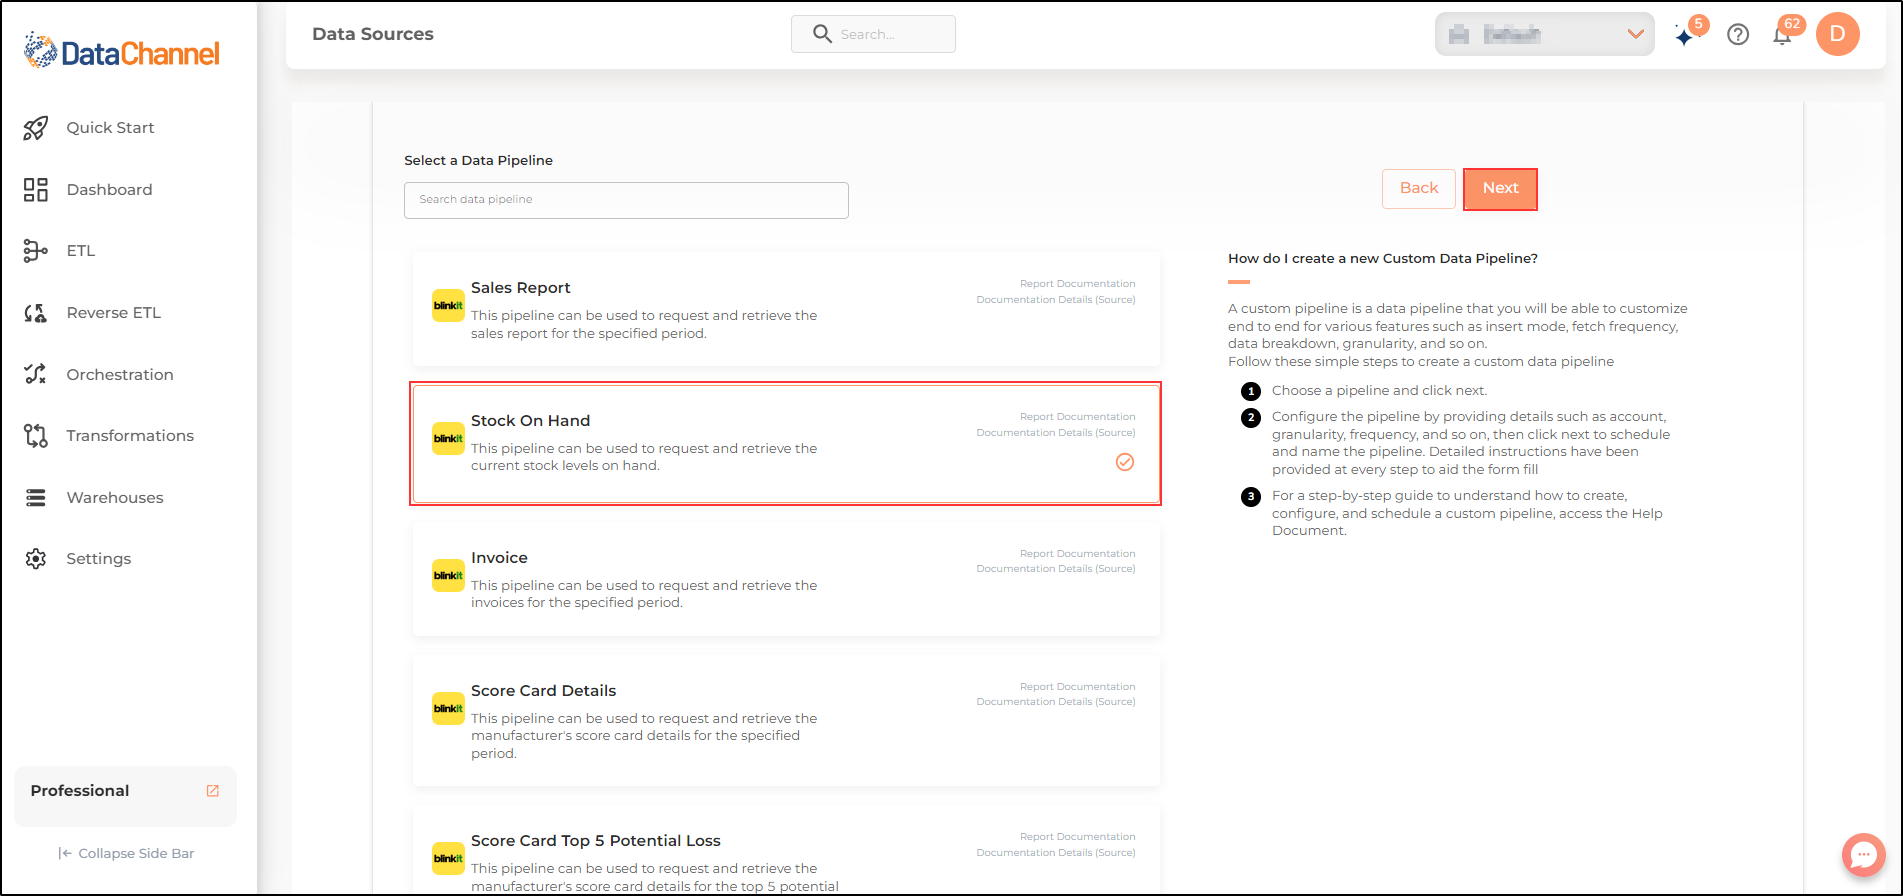Click 'How do I create a new Custom Data Pipeline?'

(1383, 259)
